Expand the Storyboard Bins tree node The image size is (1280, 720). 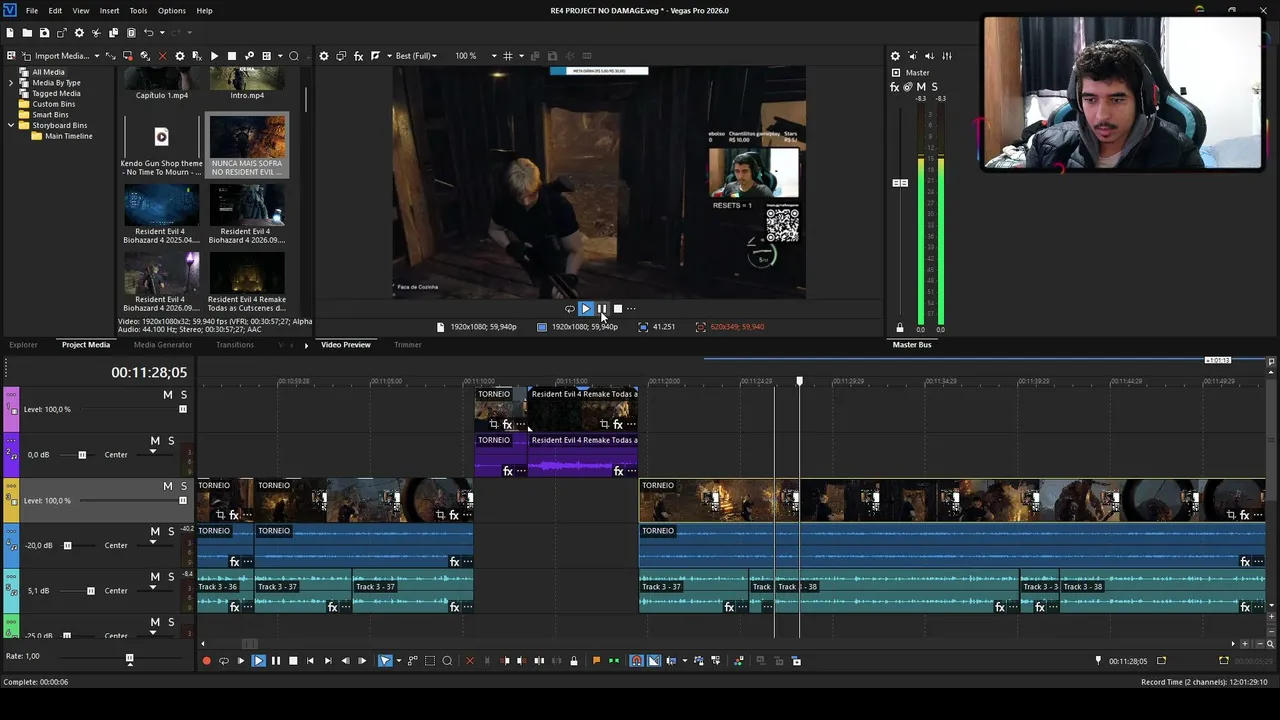point(11,126)
